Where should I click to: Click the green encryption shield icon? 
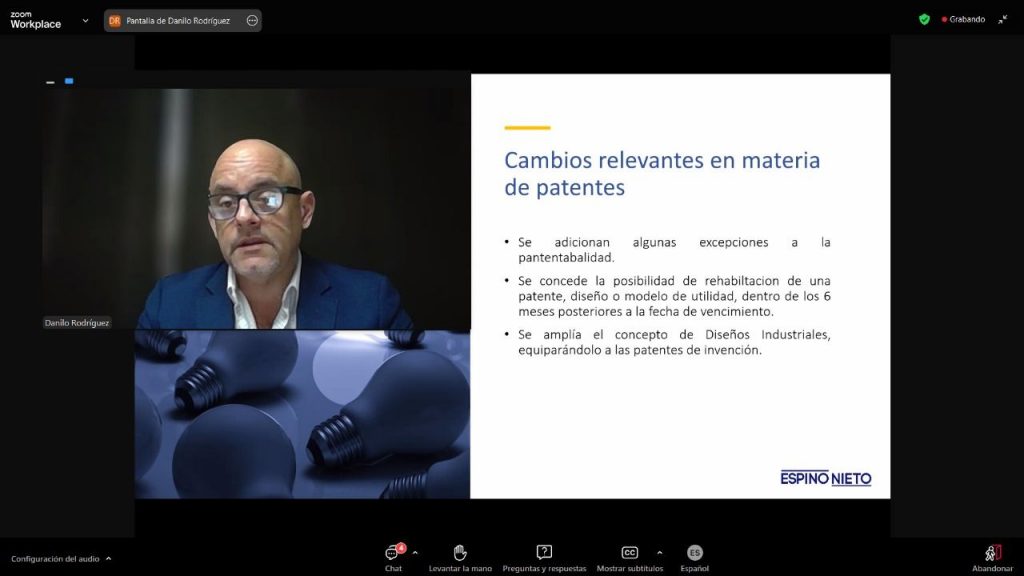[x=924, y=19]
